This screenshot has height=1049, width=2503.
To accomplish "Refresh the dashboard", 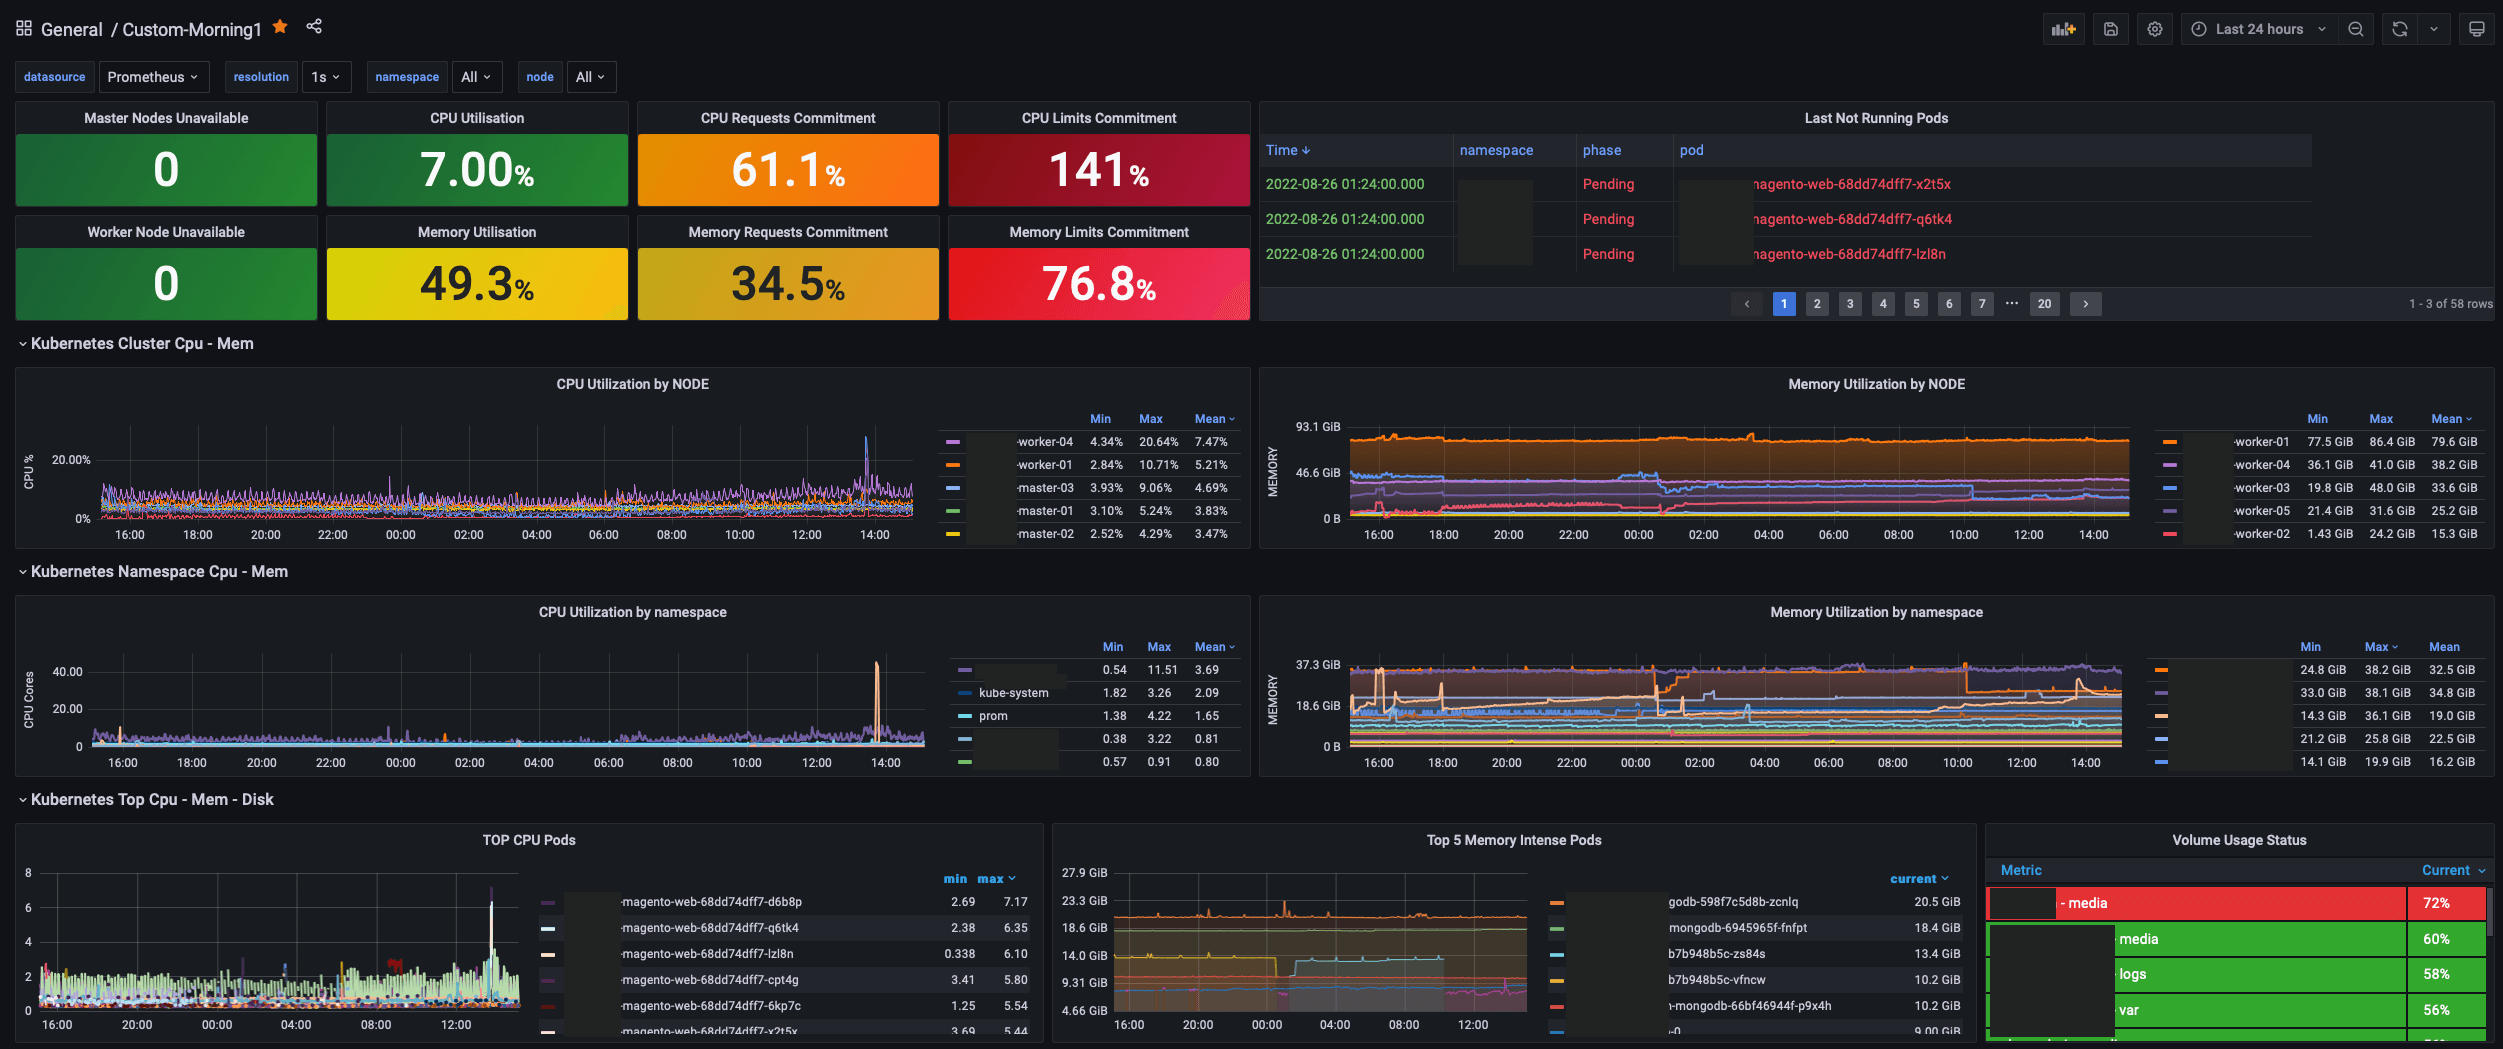I will pyautogui.click(x=2400, y=29).
